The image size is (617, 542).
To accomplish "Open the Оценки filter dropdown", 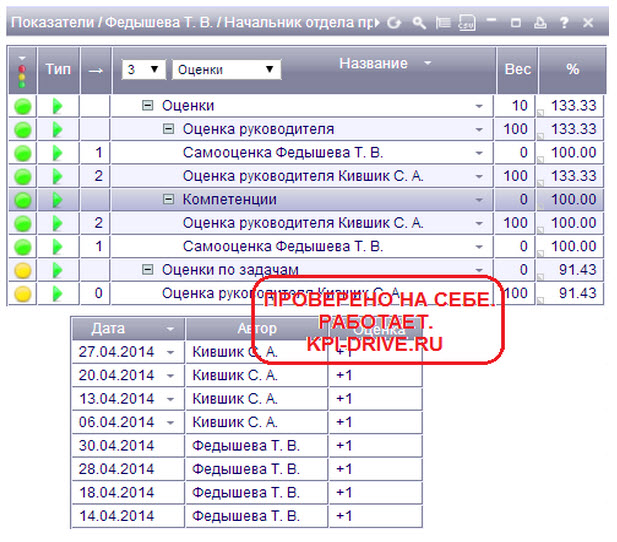I will pyautogui.click(x=226, y=70).
